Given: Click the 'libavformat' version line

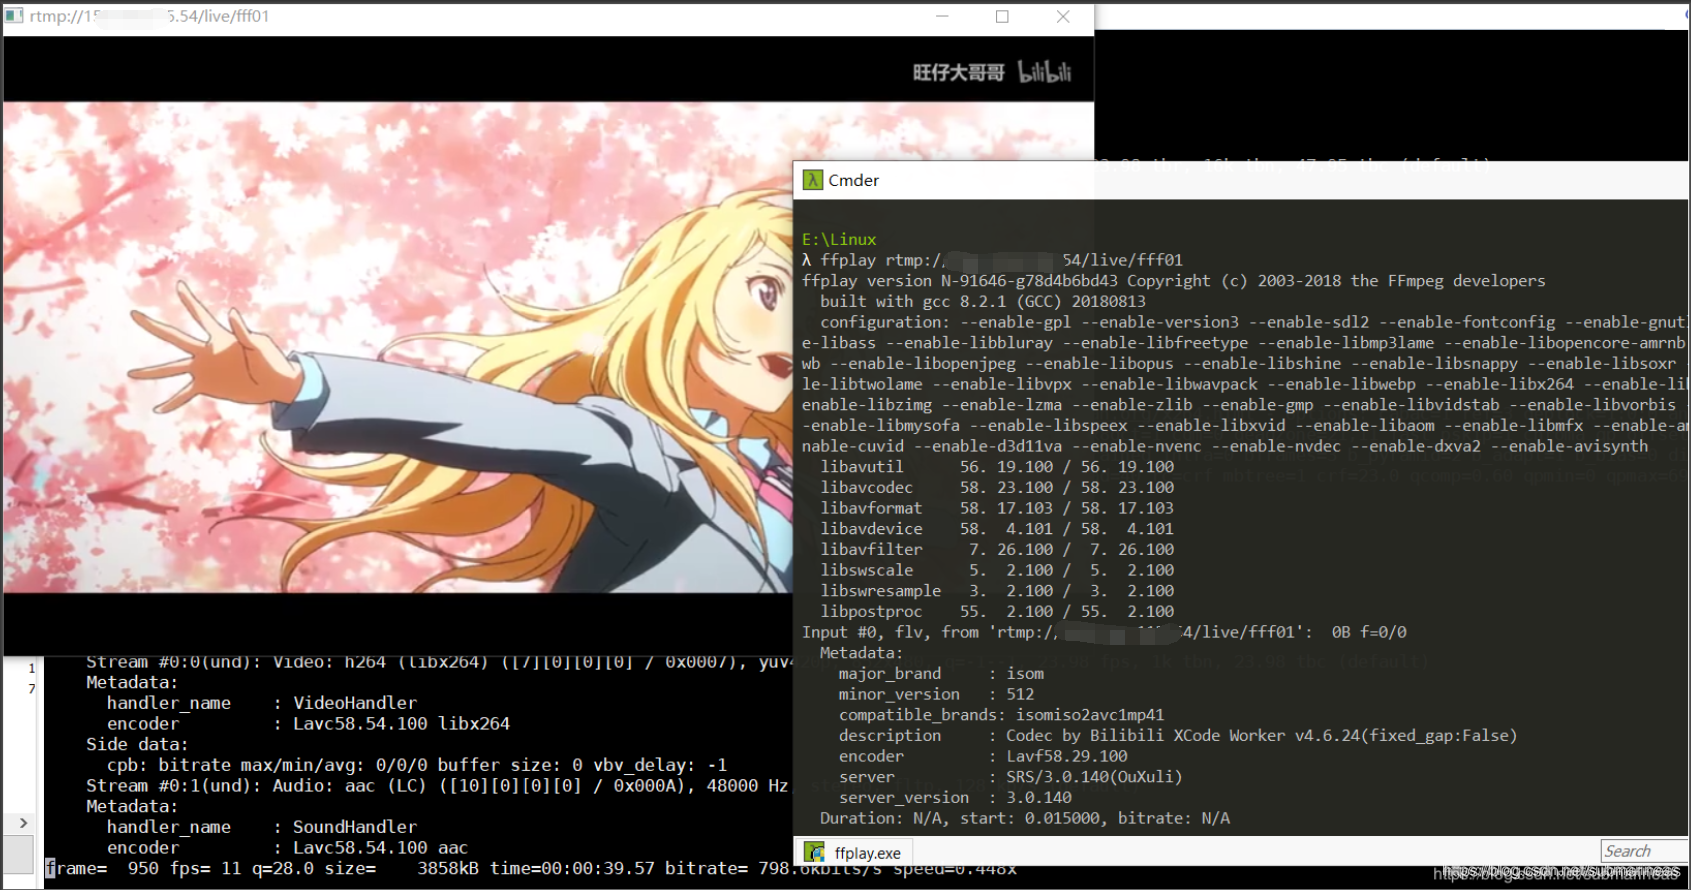Looking at the screenshot, I should tap(997, 508).
